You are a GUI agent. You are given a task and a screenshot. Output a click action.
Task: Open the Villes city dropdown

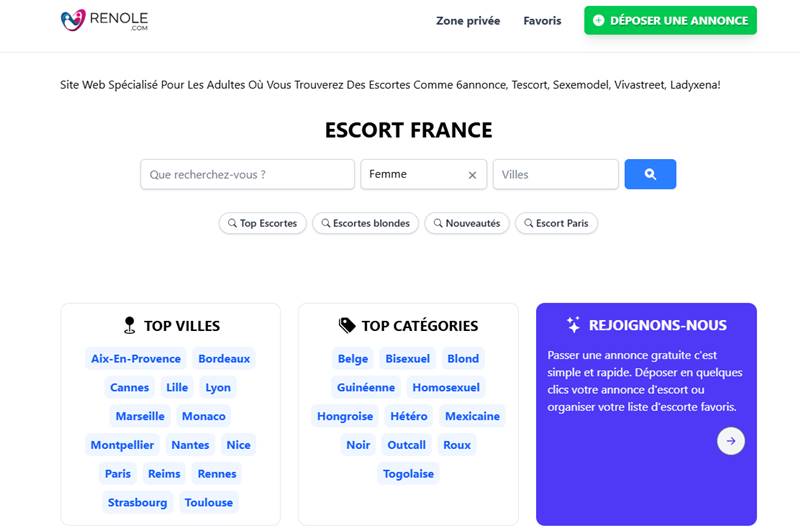(555, 174)
